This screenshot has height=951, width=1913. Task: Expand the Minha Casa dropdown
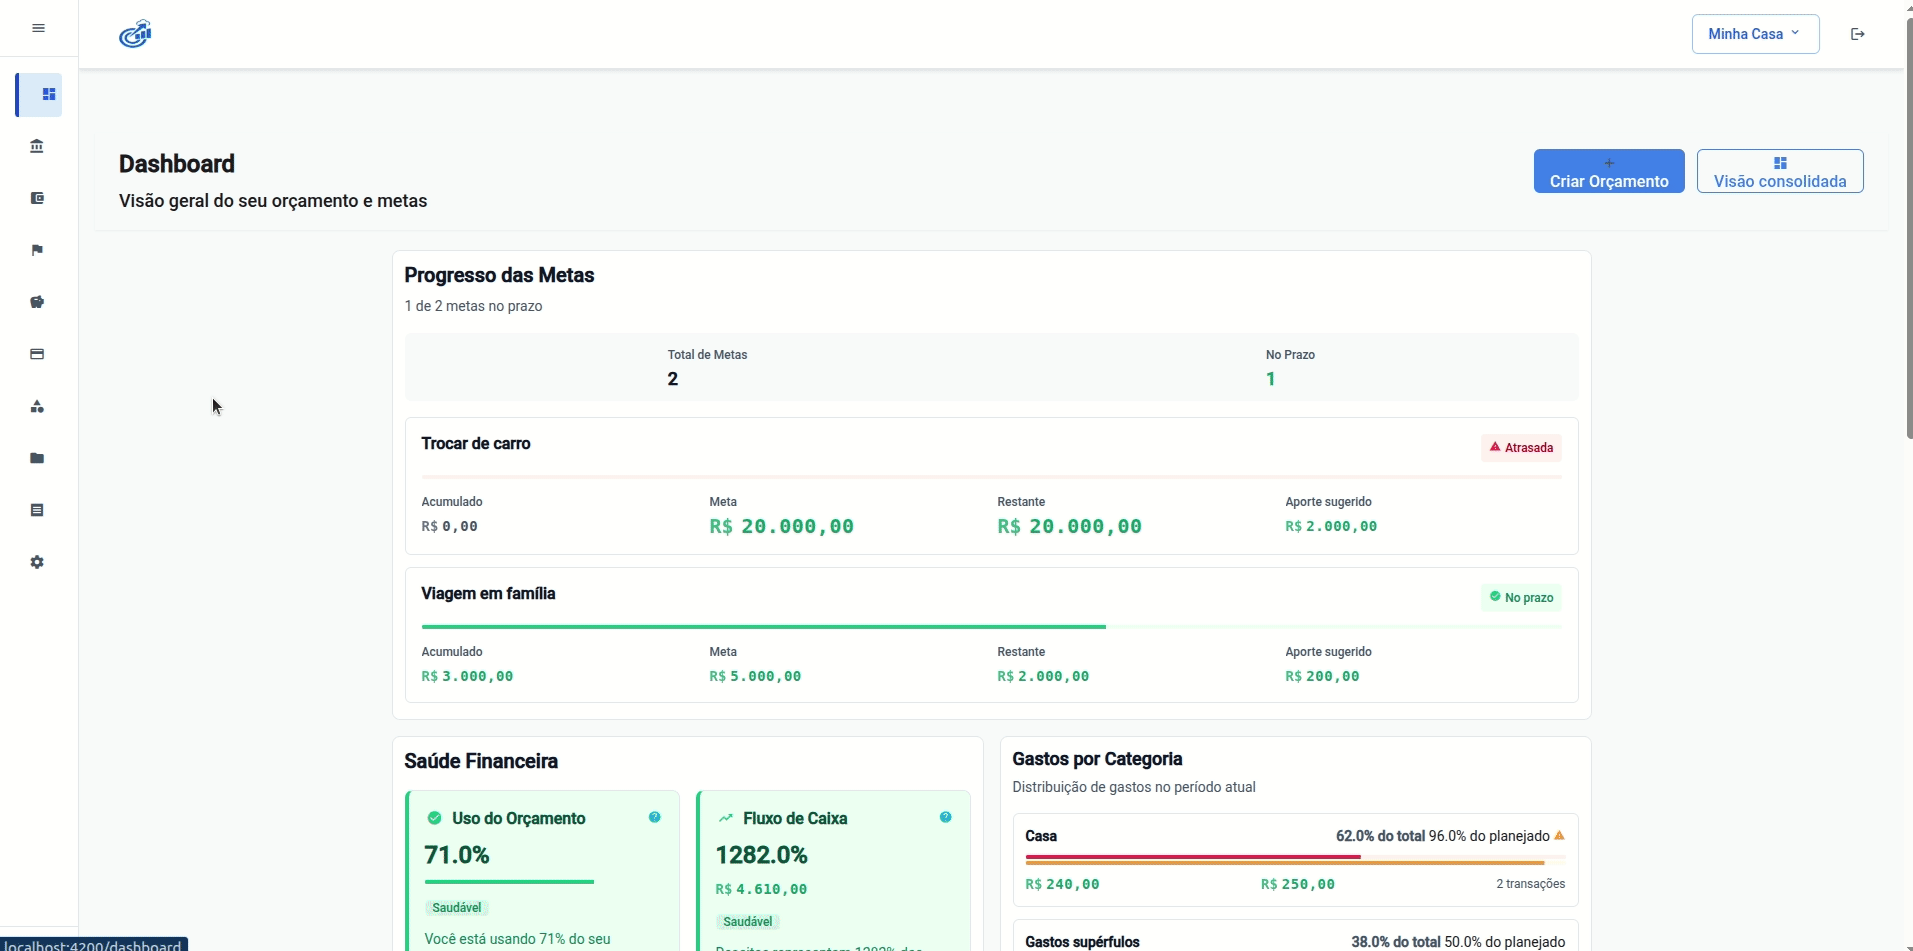[x=1754, y=34]
